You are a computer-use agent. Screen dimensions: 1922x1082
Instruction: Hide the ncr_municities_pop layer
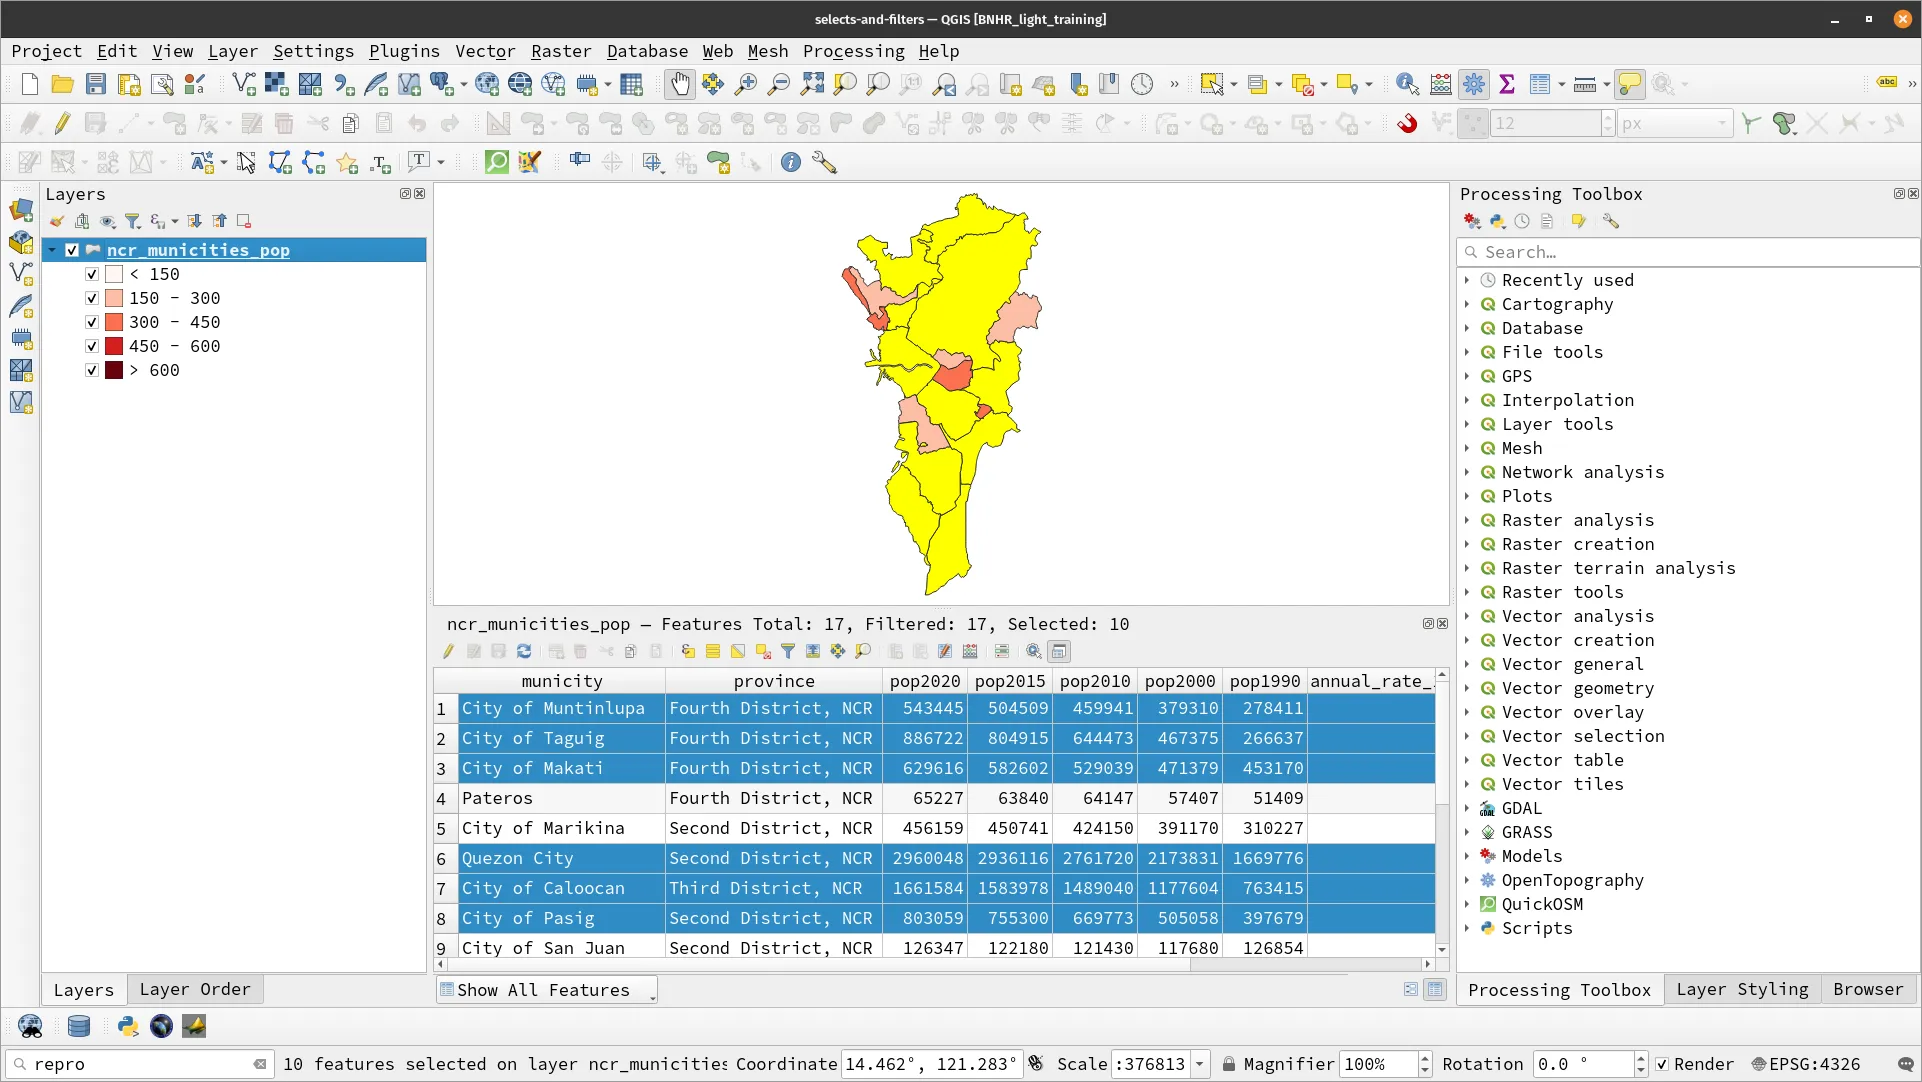[71, 250]
